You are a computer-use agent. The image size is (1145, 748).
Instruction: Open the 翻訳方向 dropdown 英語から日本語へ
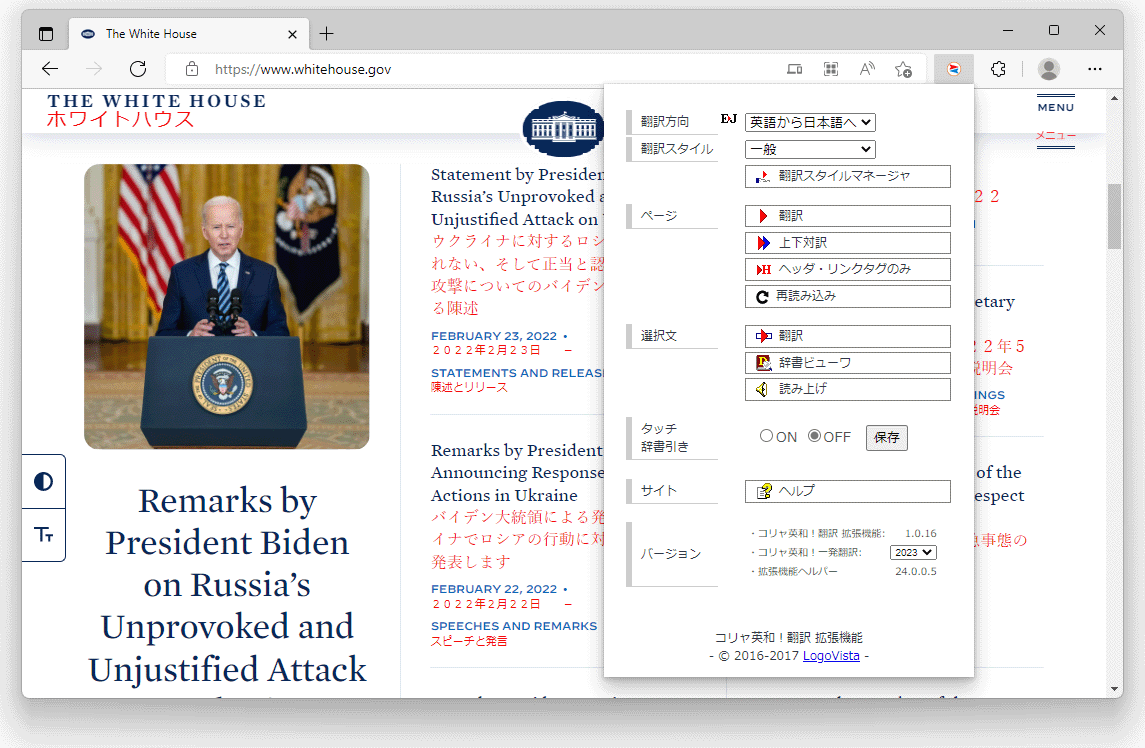pyautogui.click(x=810, y=123)
